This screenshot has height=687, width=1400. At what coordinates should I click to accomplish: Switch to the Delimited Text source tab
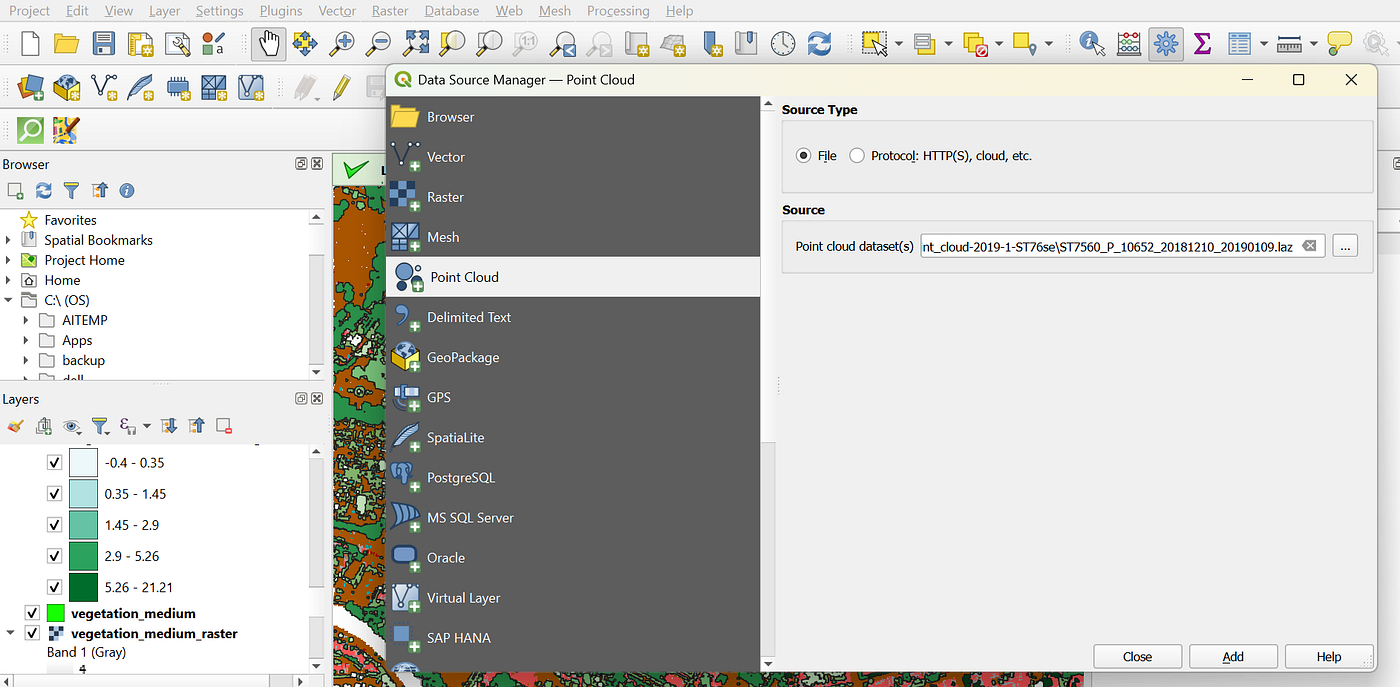pos(573,317)
